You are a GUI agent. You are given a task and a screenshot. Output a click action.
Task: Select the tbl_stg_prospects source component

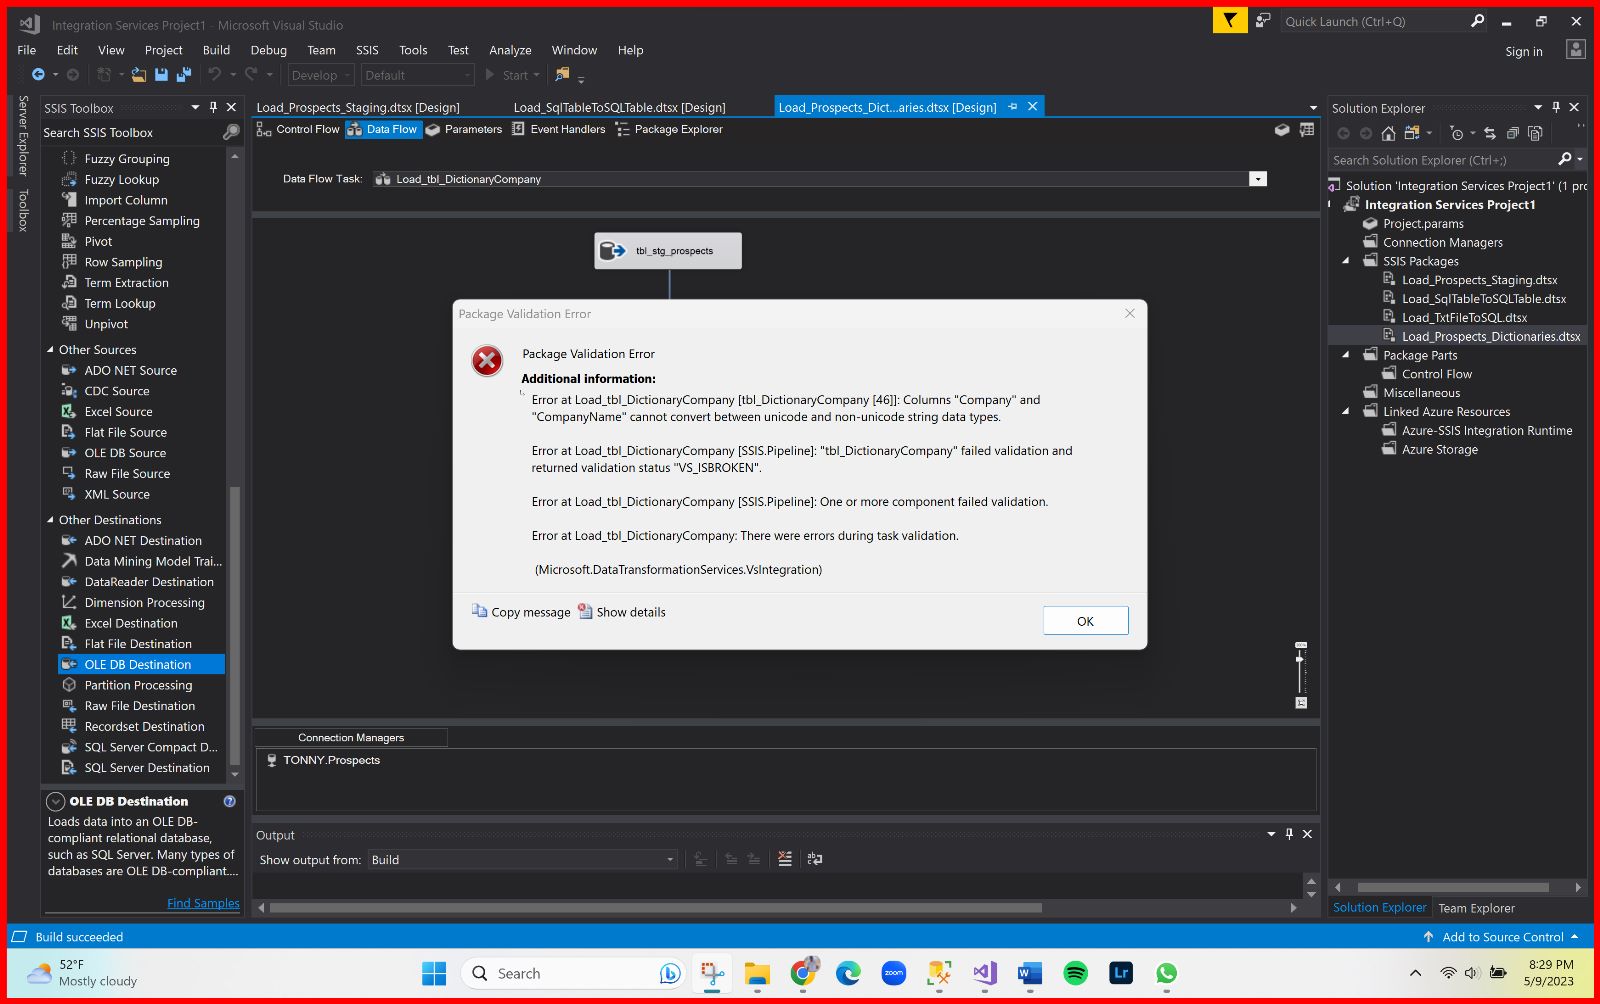click(x=668, y=251)
